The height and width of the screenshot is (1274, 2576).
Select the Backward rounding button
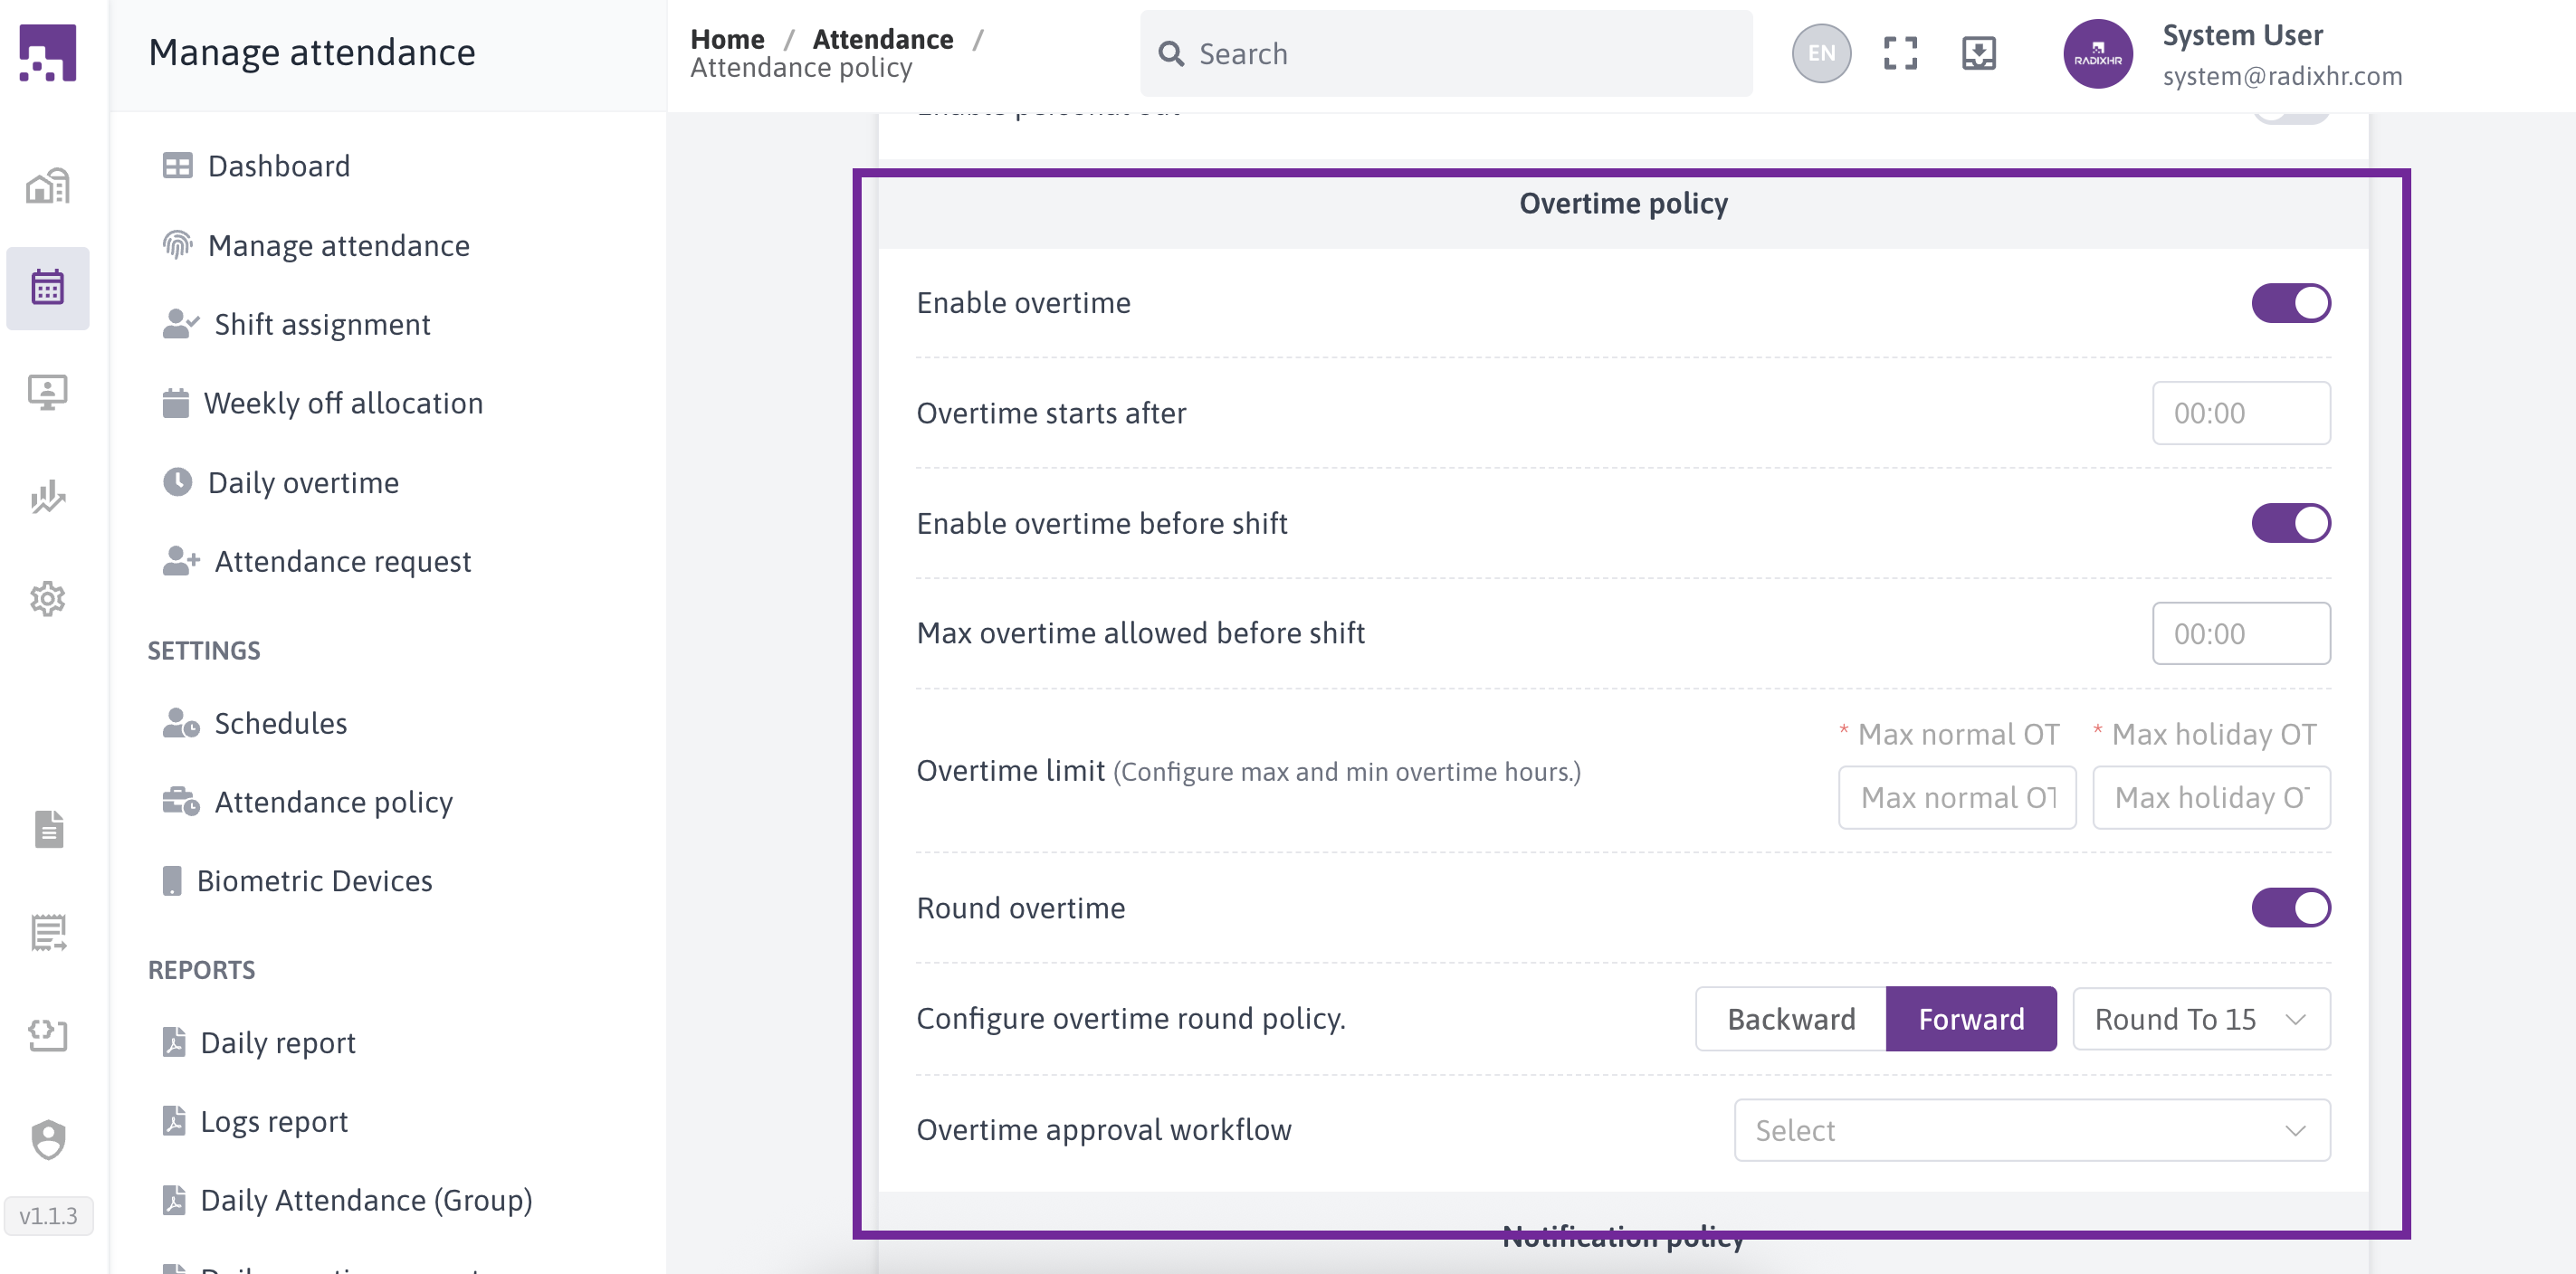1790,1019
